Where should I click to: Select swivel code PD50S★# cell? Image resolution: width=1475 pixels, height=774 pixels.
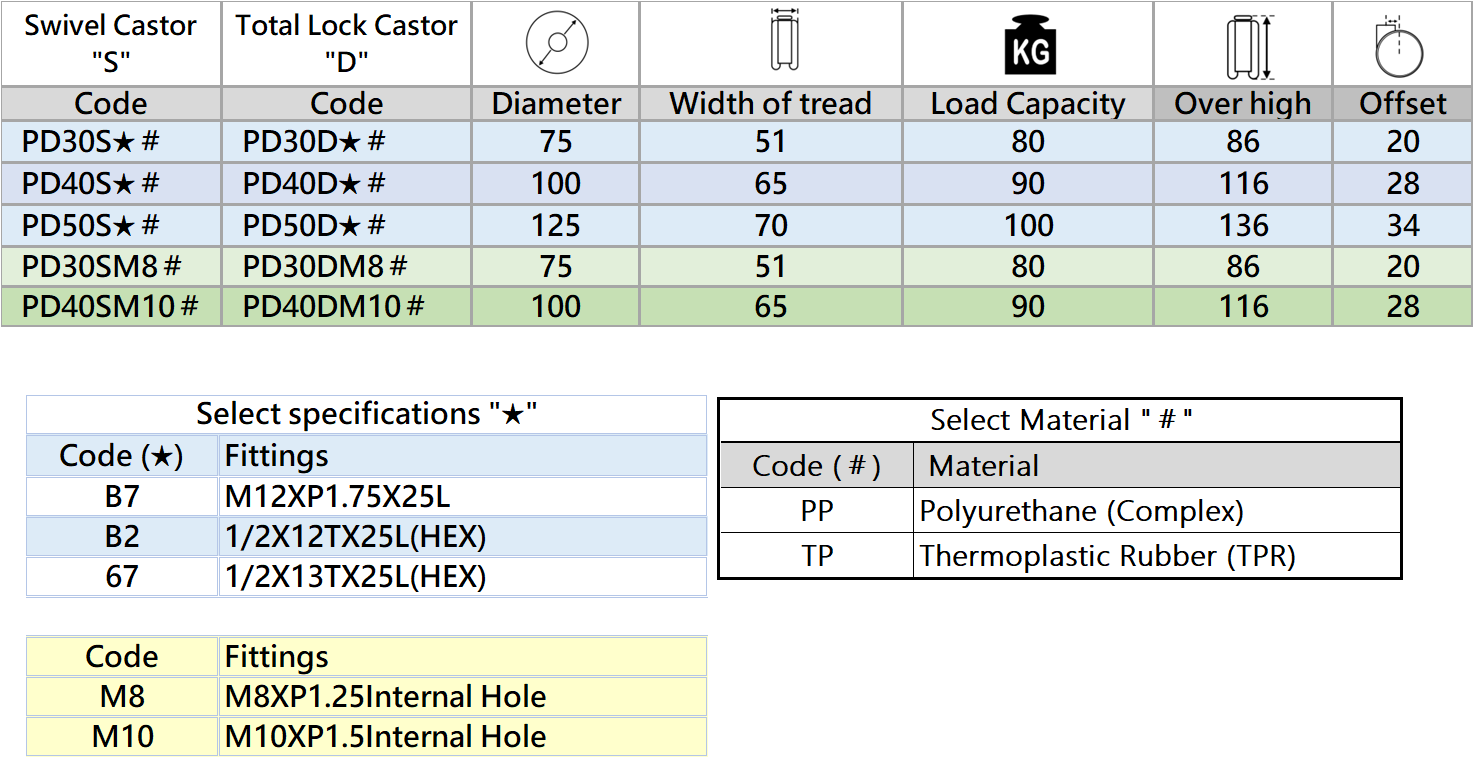click(x=91, y=225)
